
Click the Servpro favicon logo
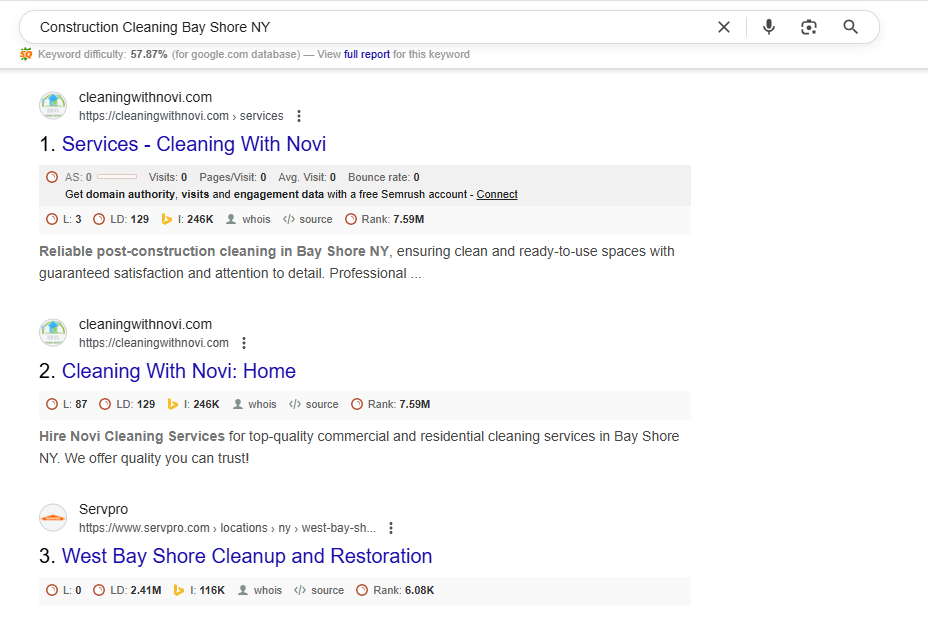(x=53, y=518)
